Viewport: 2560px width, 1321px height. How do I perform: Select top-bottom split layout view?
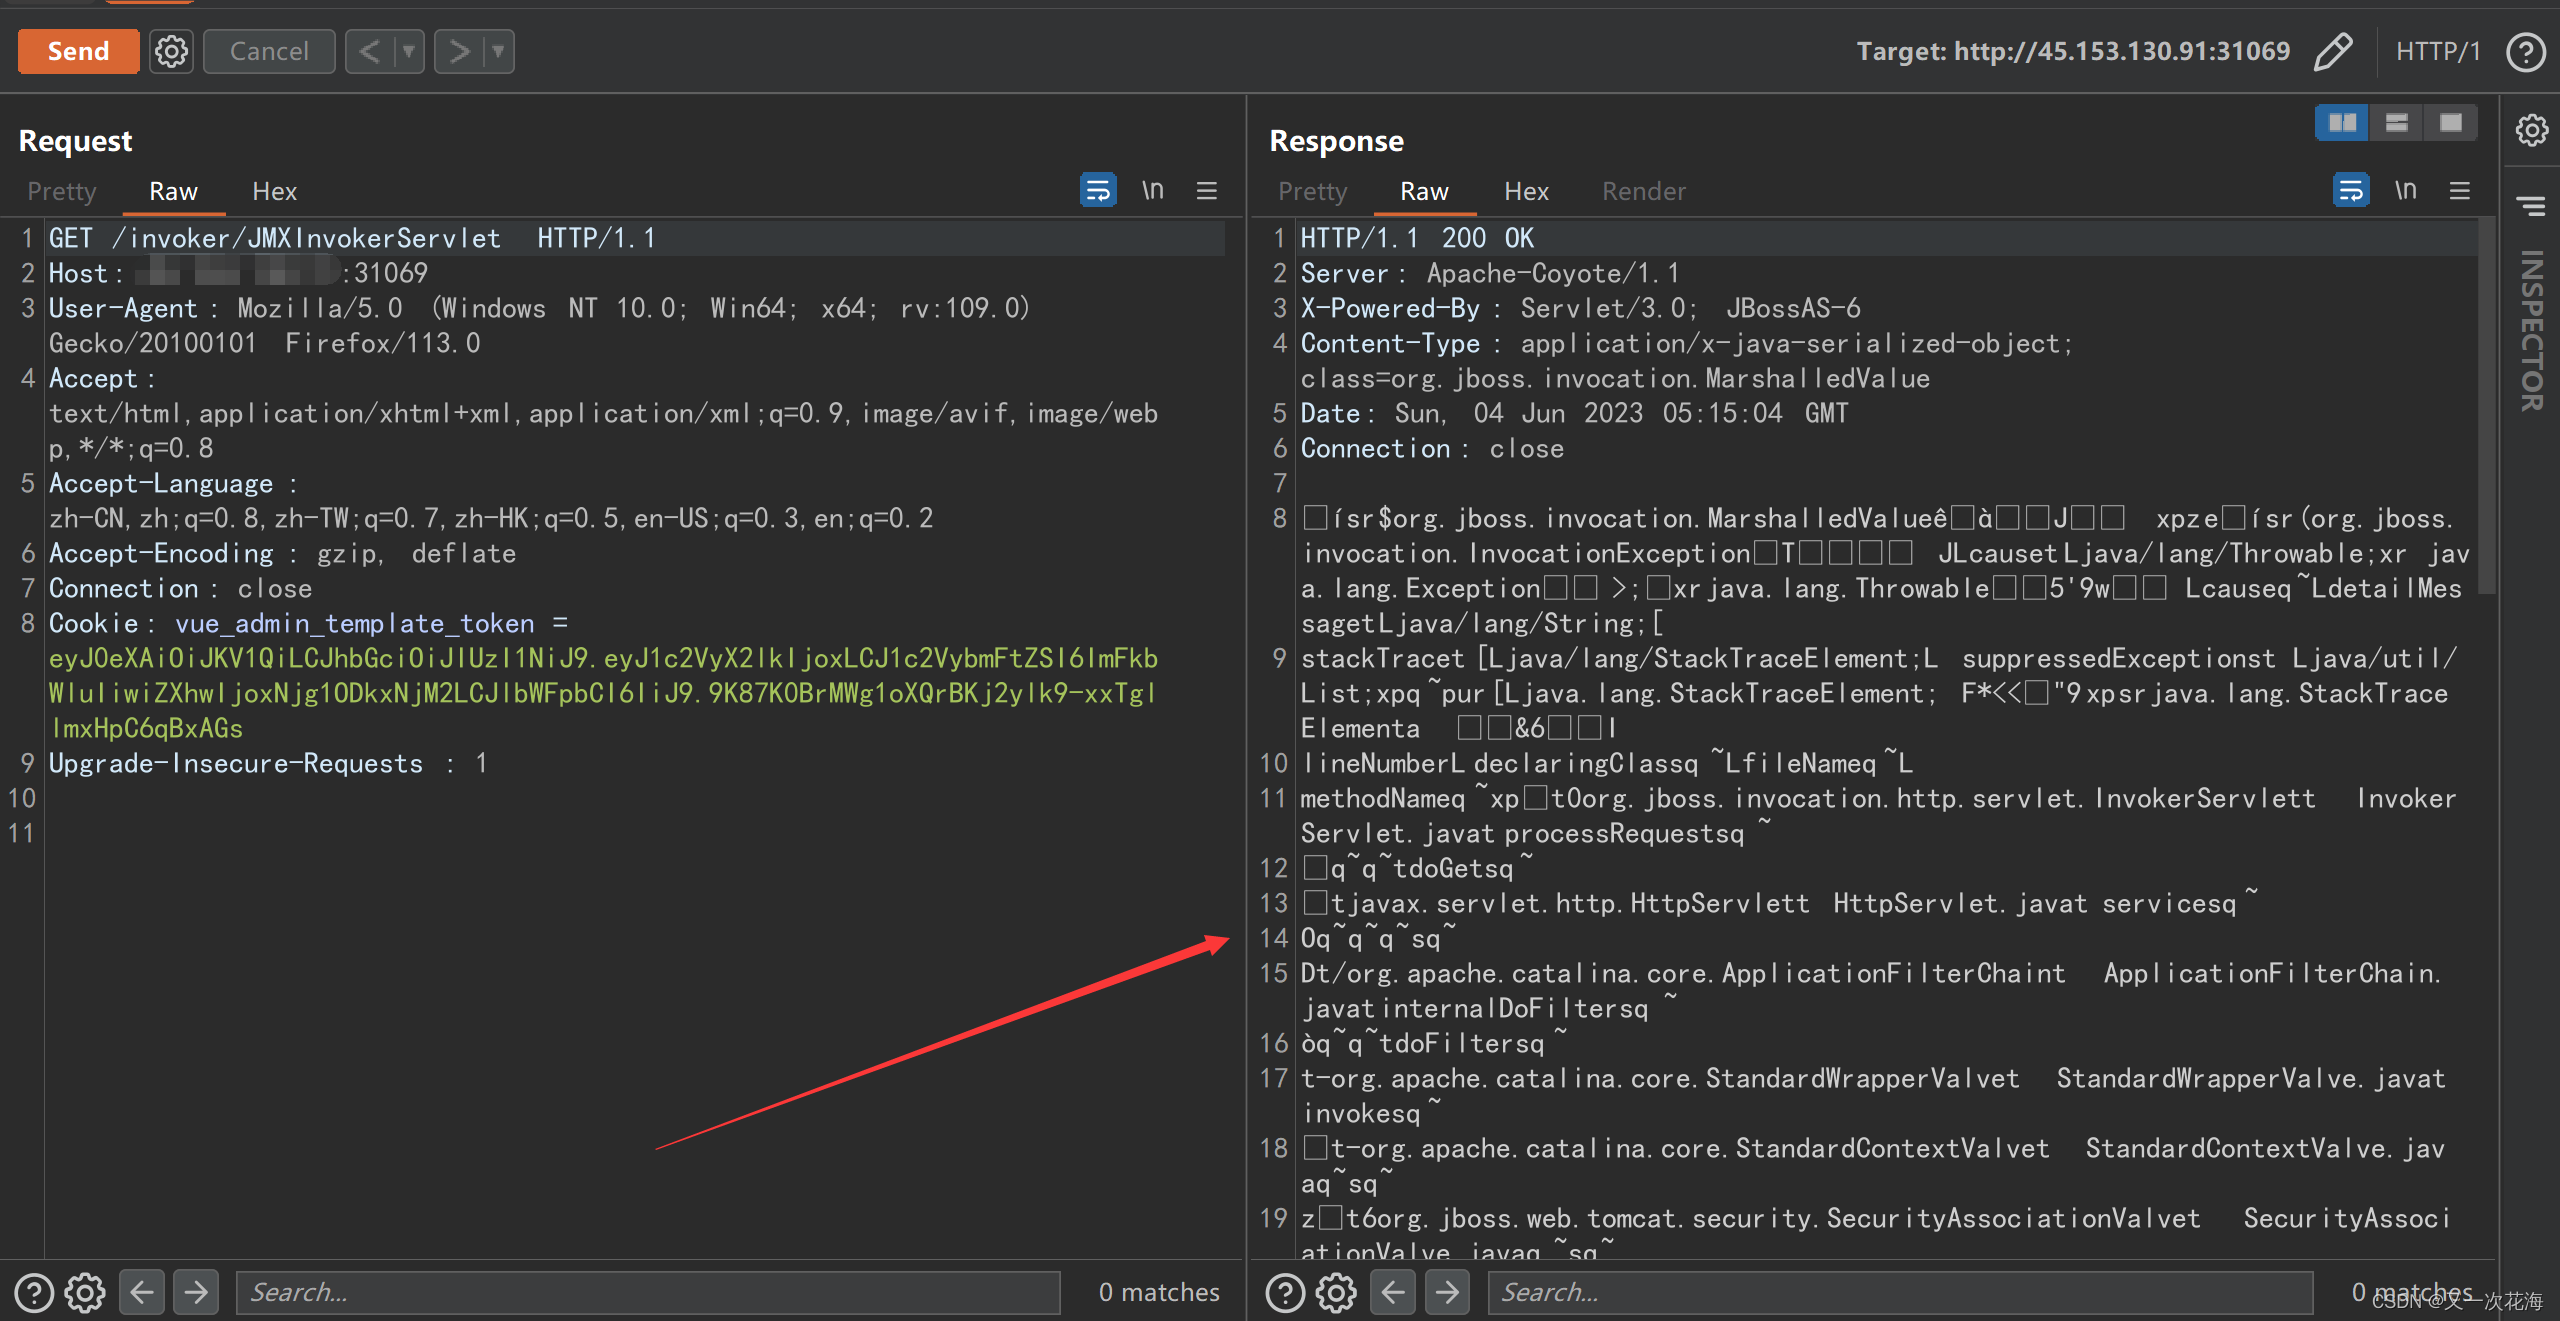click(x=2396, y=122)
